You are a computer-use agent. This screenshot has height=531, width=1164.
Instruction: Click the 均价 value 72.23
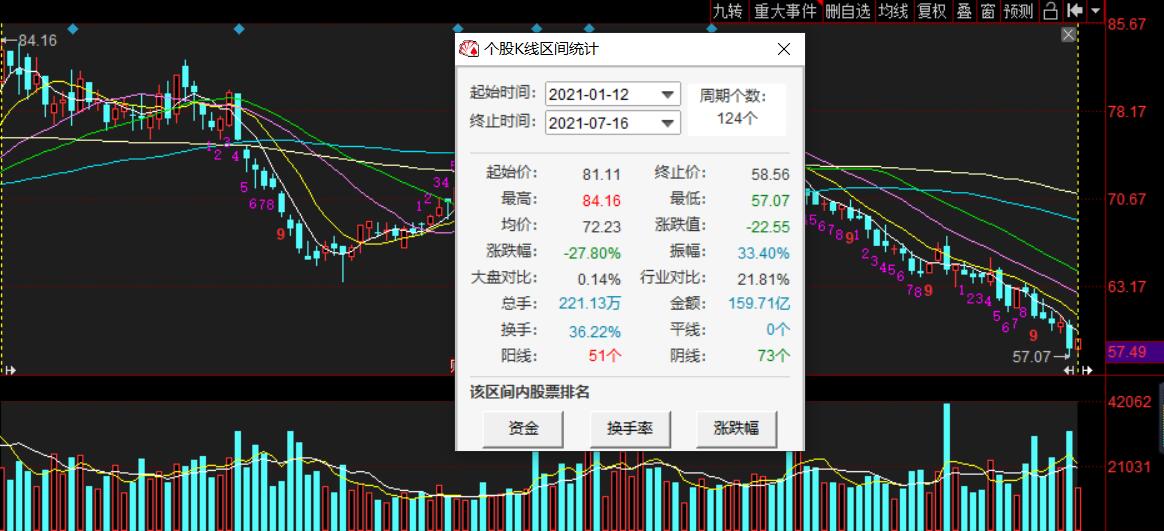(x=601, y=227)
